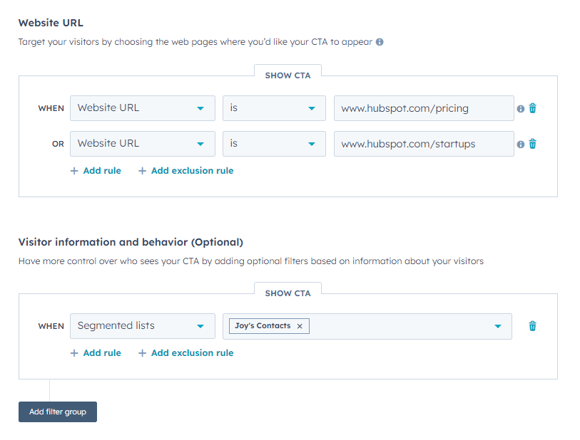This screenshot has height=440, width=580.
Task: Open info icon beside startups URL field
Action: tap(520, 144)
